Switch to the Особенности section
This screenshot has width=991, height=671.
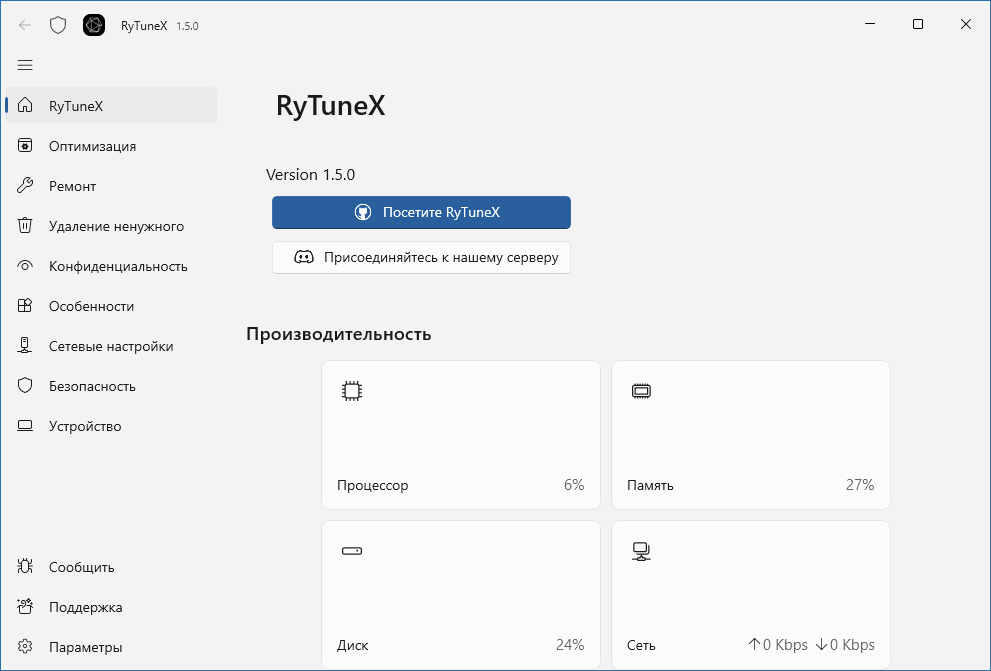click(91, 306)
